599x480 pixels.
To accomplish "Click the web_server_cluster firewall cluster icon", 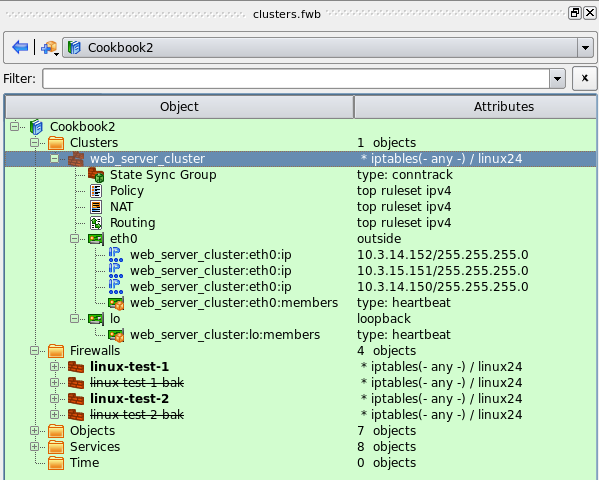I will pos(76,159).
